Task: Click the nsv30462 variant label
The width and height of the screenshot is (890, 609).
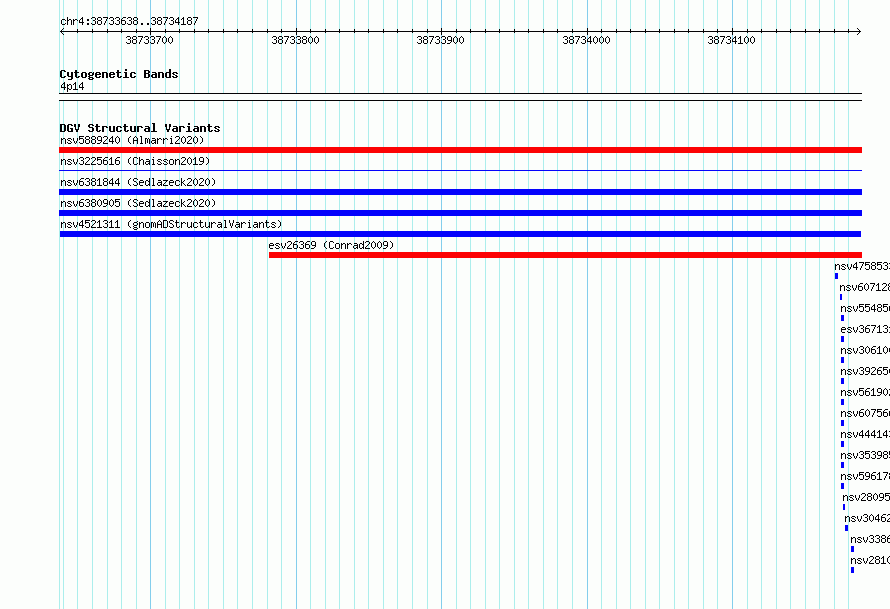Action: (x=867, y=518)
